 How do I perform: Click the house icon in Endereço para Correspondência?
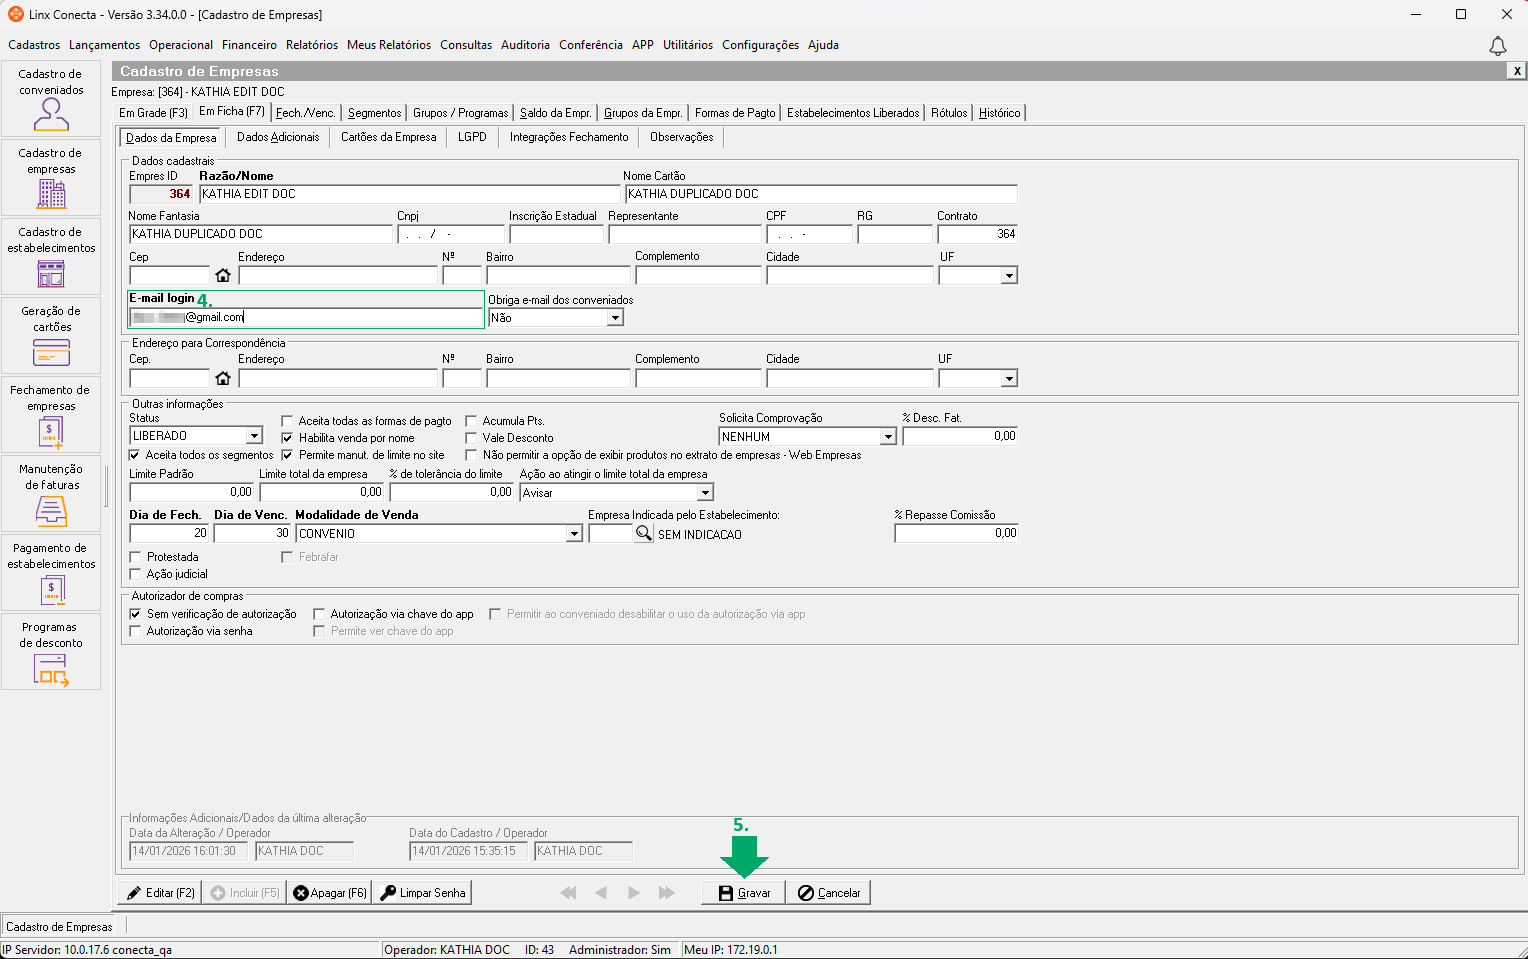(223, 378)
